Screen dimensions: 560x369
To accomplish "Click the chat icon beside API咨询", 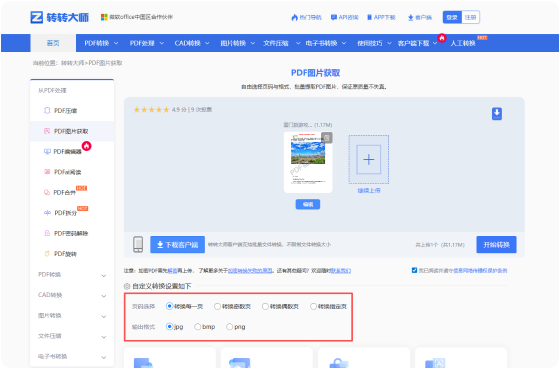I will tap(334, 17).
